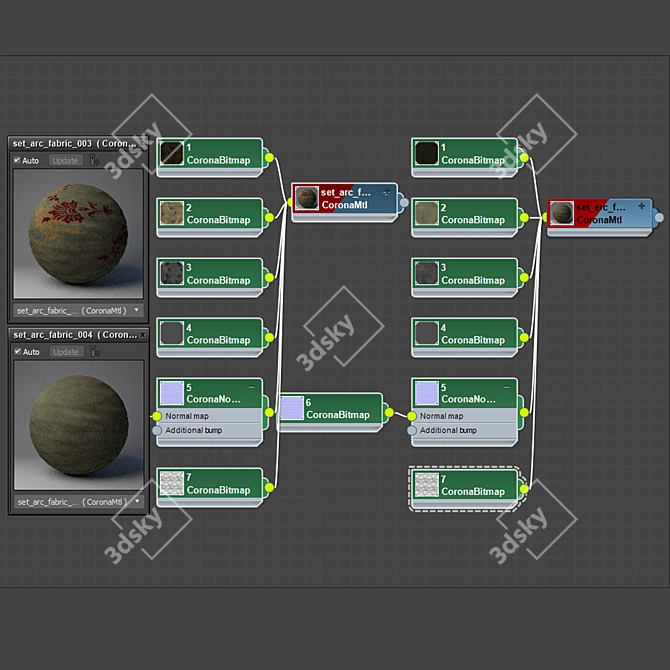Collapse right-group node 5 CoronaNormal with minus
670x670 pixels.
(x=506, y=387)
